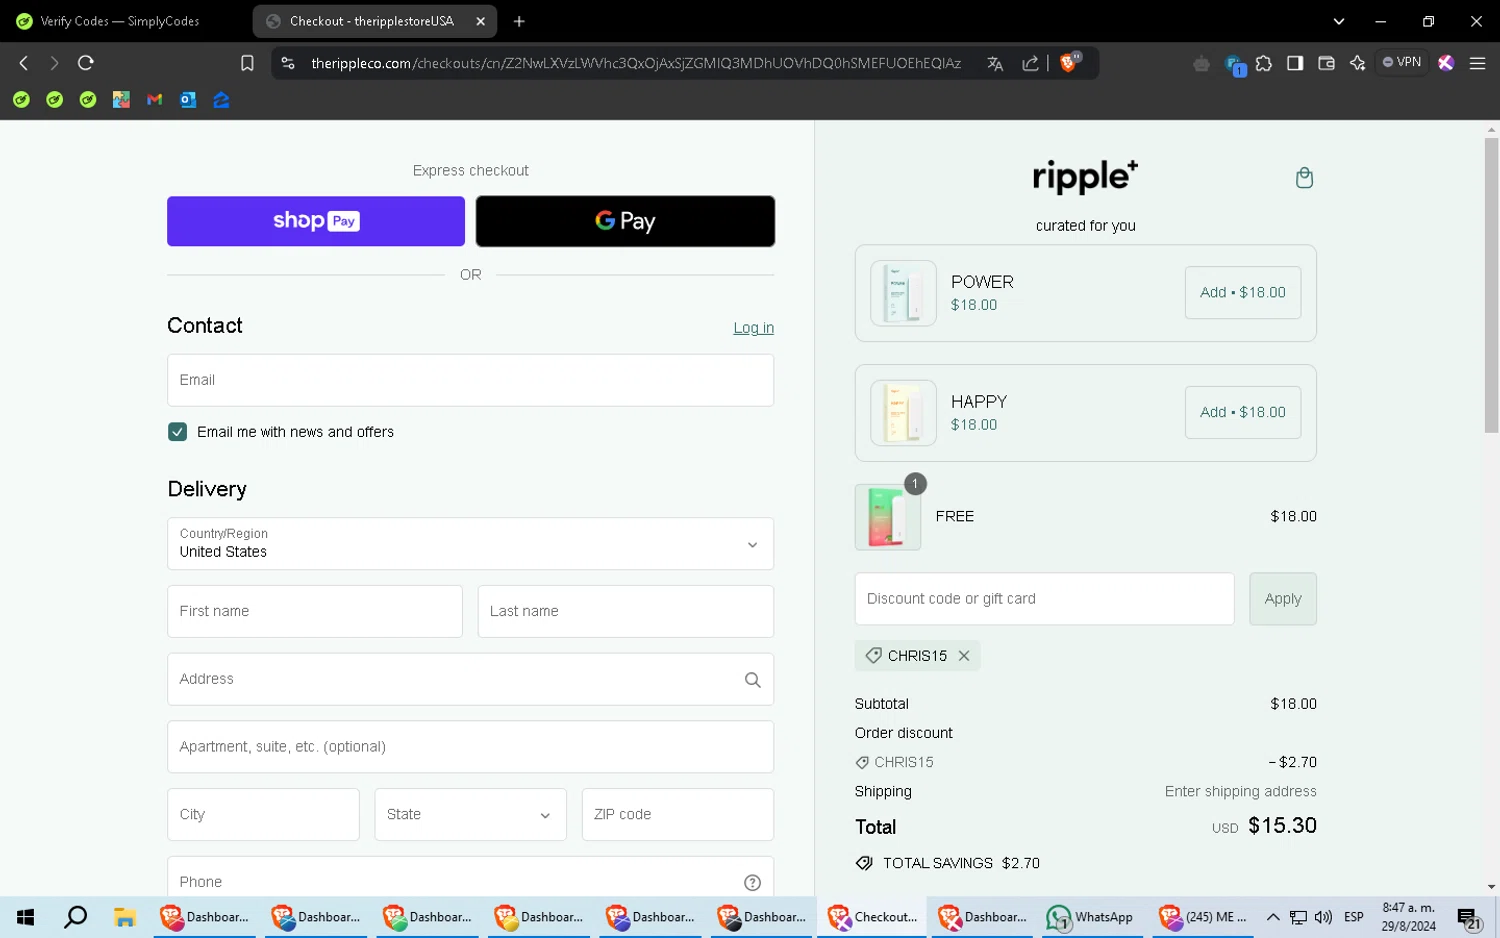The height and width of the screenshot is (938, 1500).
Task: Click the ripple+ logo
Action: (1085, 177)
